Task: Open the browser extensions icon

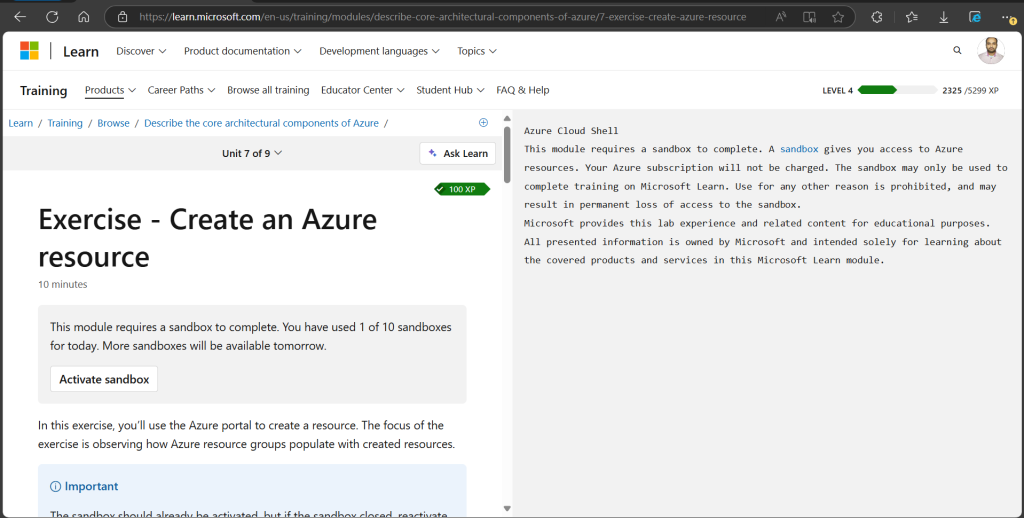Action: click(x=877, y=18)
